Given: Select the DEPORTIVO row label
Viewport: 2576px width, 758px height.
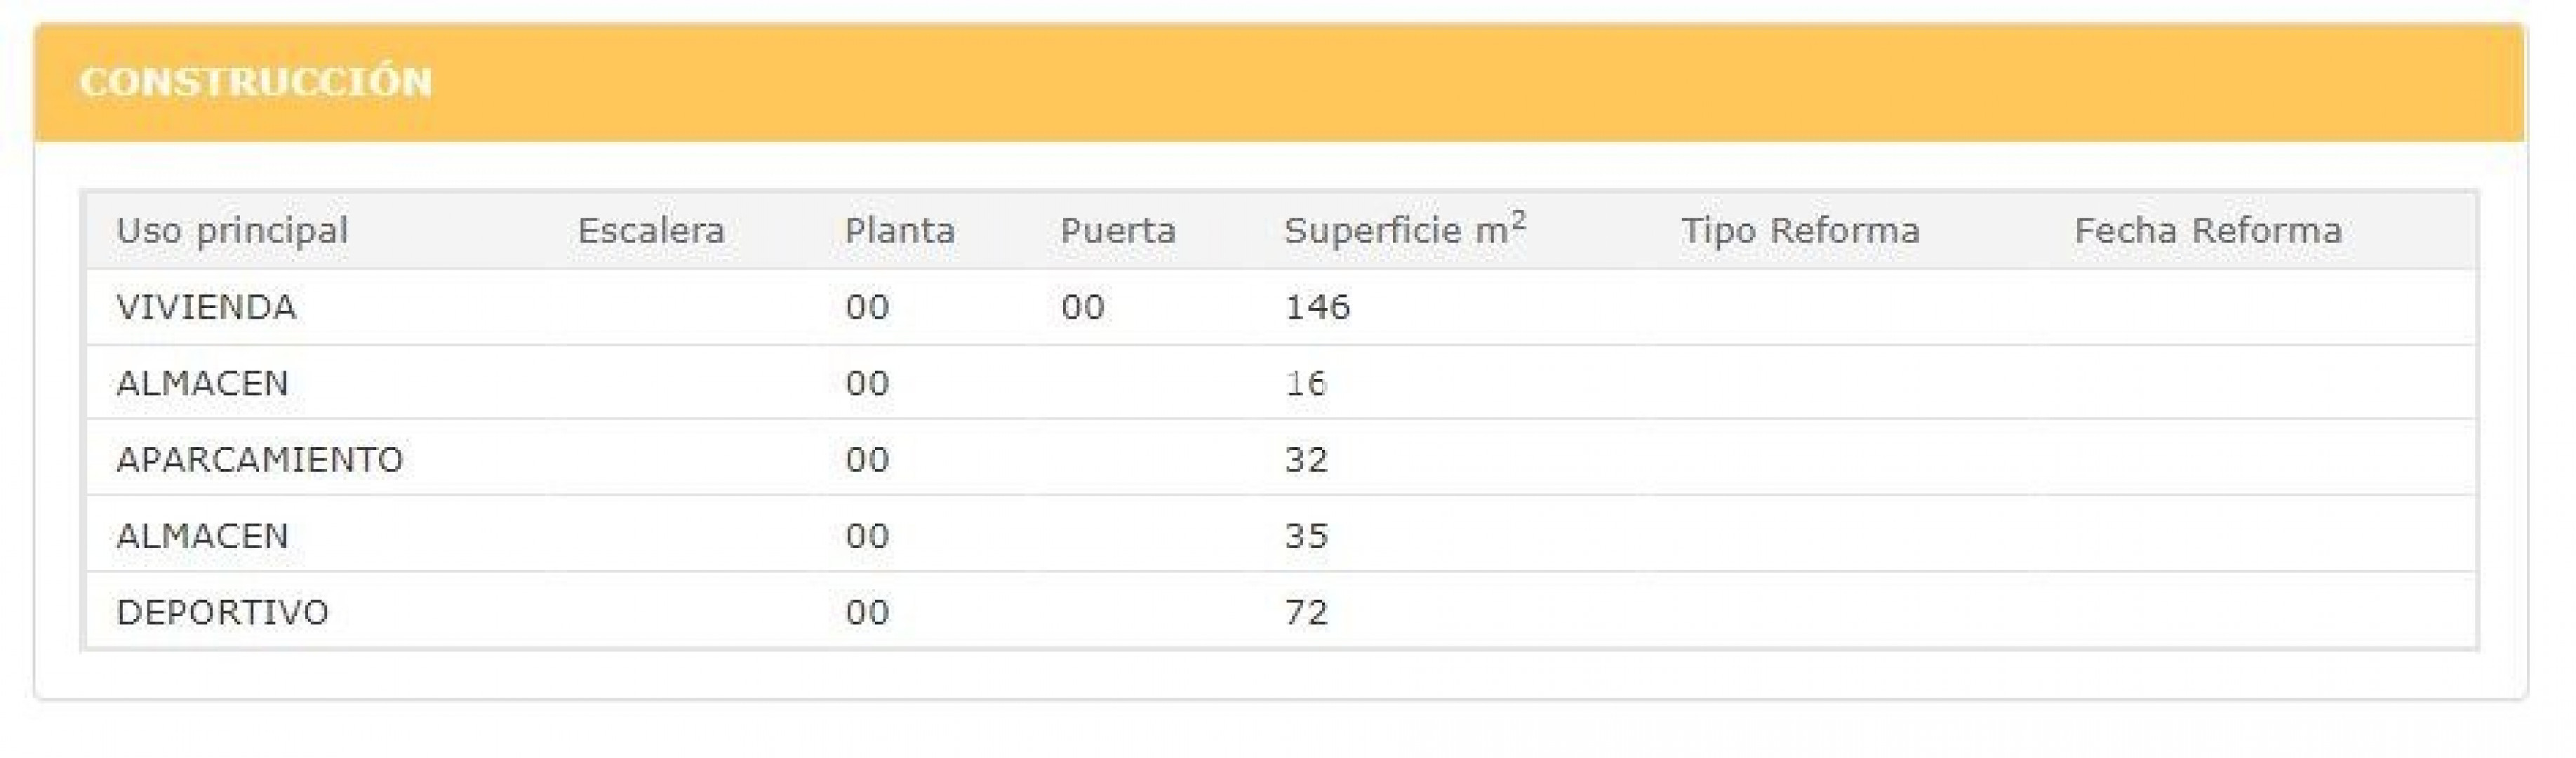Looking at the screenshot, I should click(223, 612).
